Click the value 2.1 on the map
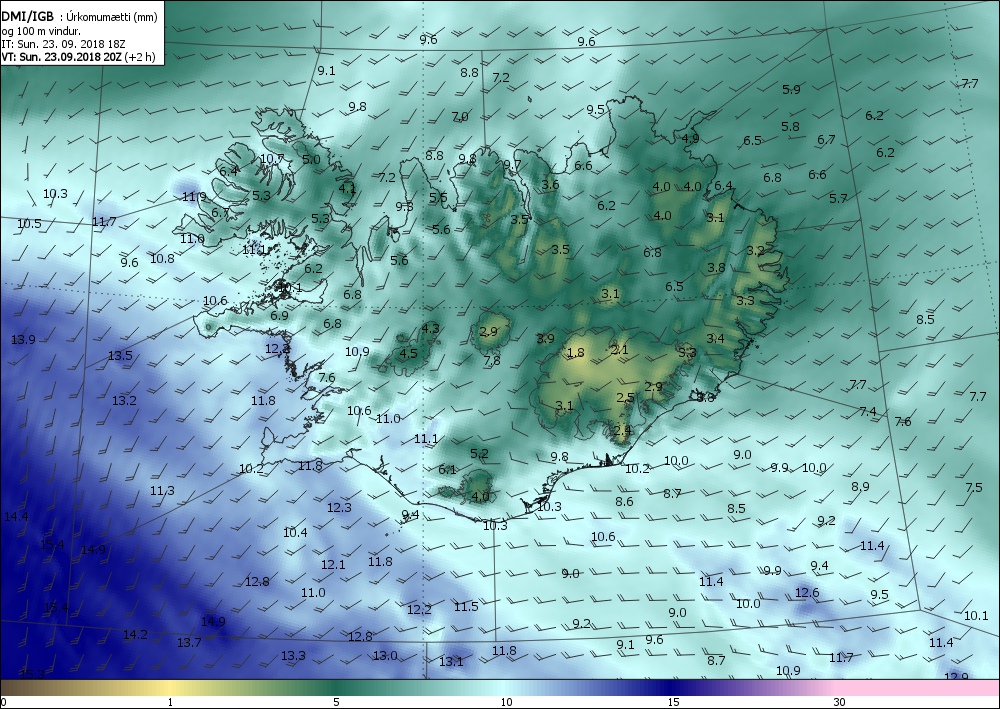The image size is (1000, 709). pos(619,349)
